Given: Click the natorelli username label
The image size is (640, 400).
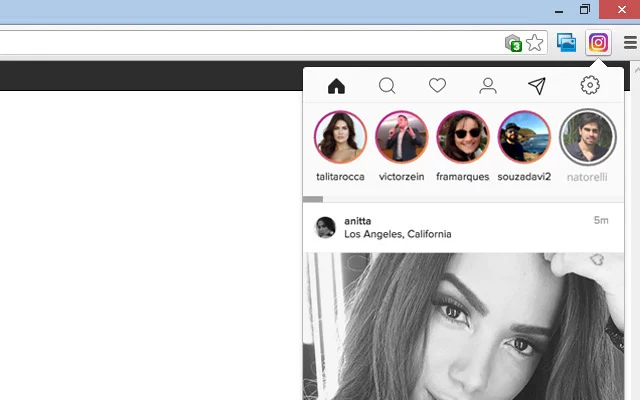Looking at the screenshot, I should coord(587,177).
